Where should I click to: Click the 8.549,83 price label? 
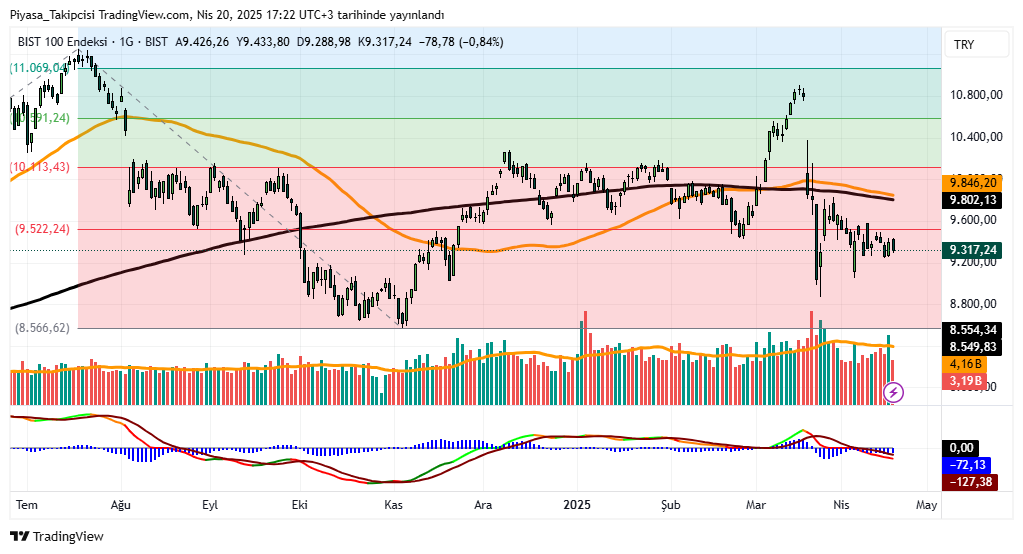pos(972,346)
